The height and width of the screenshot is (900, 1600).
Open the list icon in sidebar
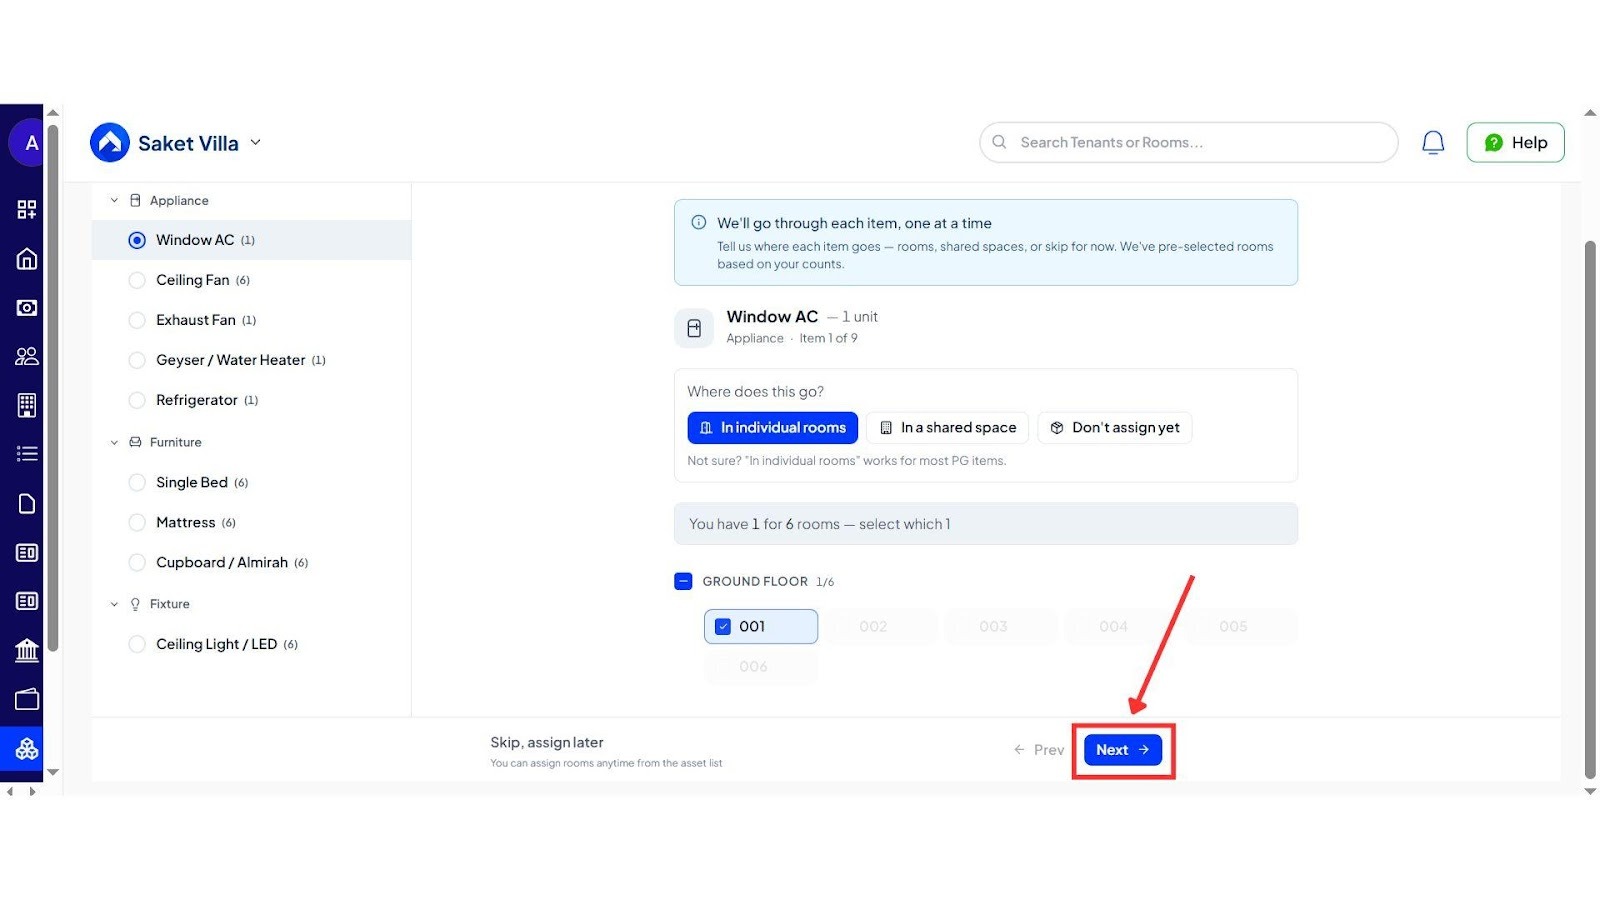[x=27, y=454]
